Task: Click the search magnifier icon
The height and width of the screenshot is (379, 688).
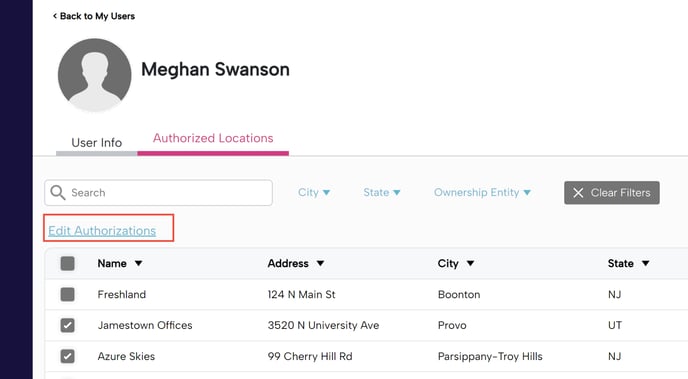Action: coord(57,193)
